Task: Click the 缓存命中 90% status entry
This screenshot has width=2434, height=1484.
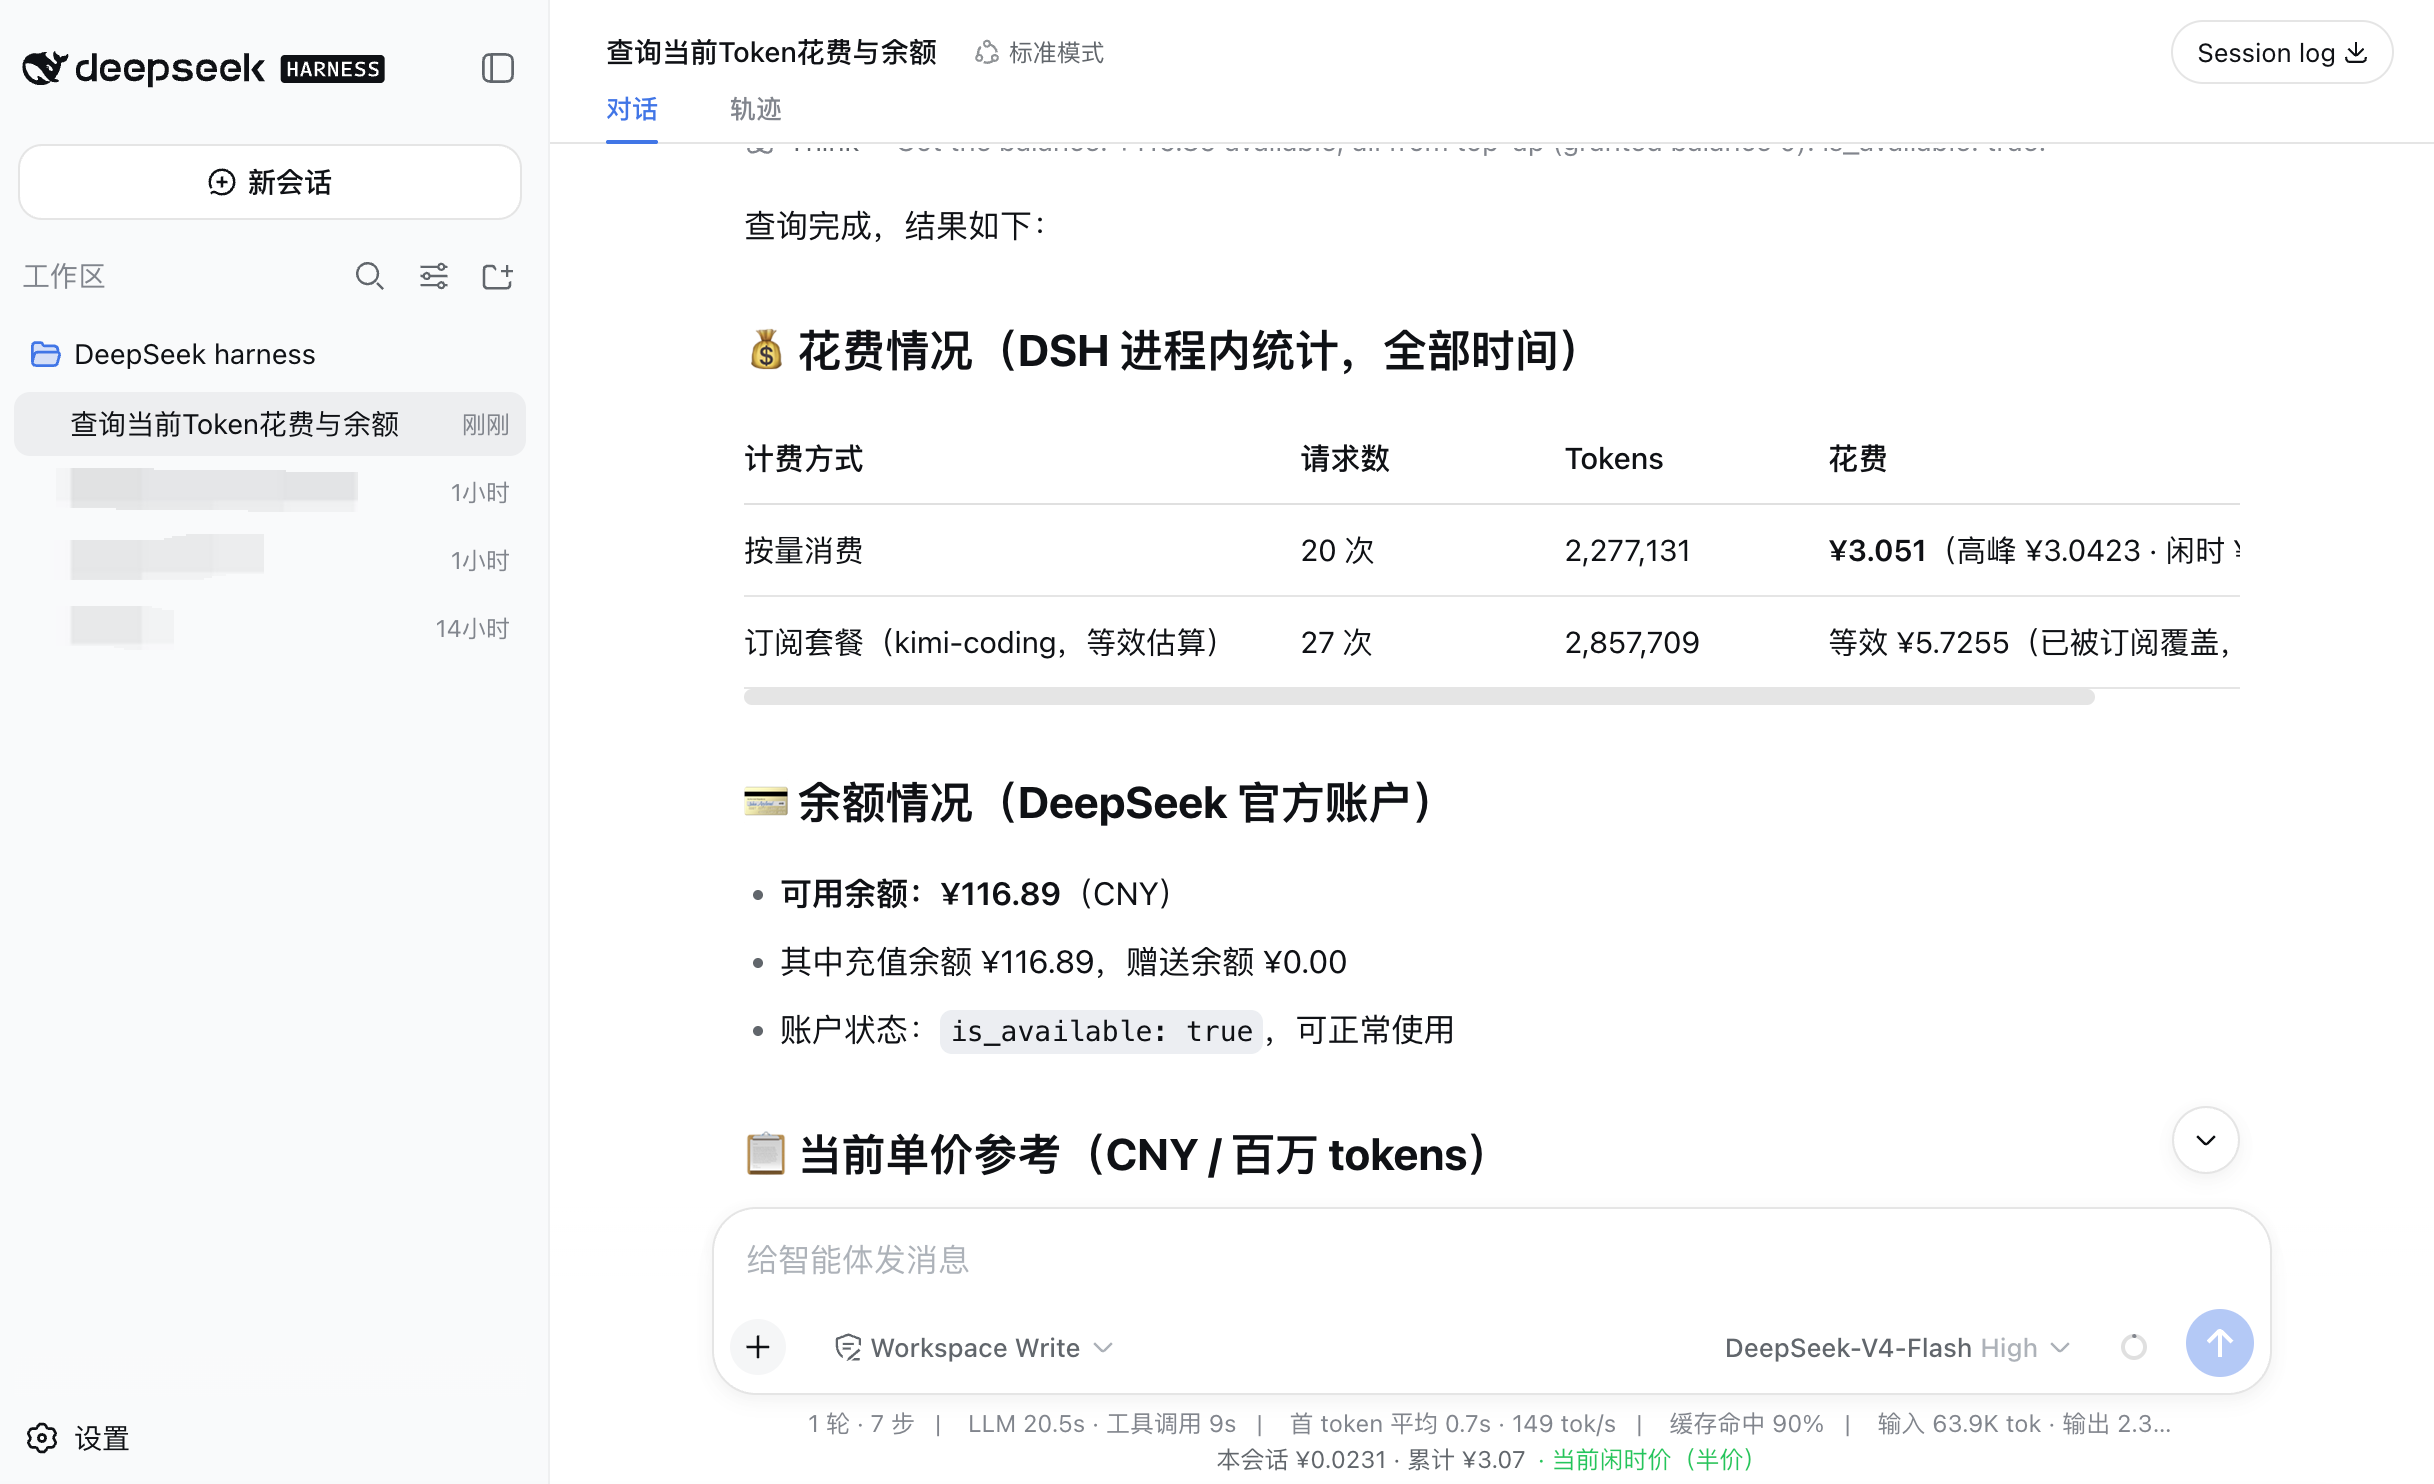Action: click(1746, 1423)
